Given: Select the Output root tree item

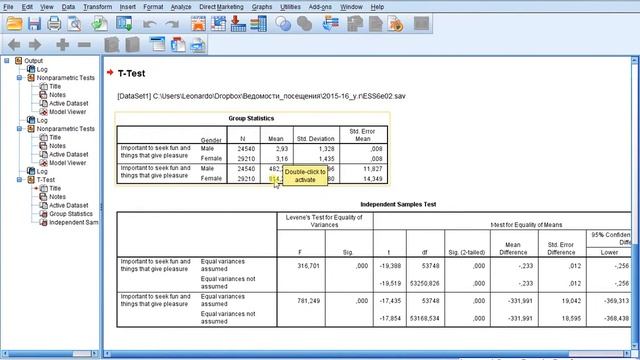Looking at the screenshot, I should click(33, 61).
